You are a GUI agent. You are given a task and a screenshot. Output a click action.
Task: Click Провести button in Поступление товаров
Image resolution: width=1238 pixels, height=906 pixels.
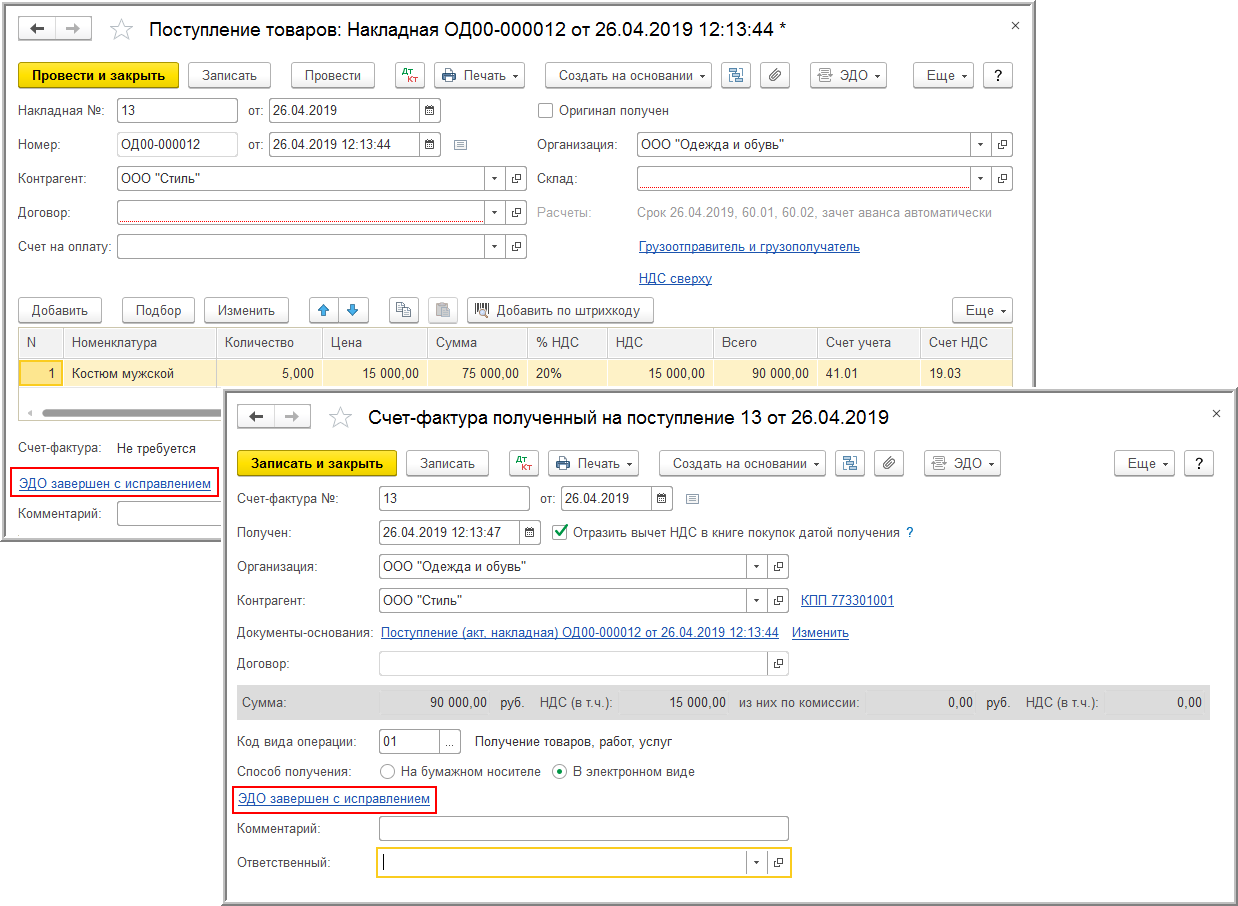tap(333, 75)
